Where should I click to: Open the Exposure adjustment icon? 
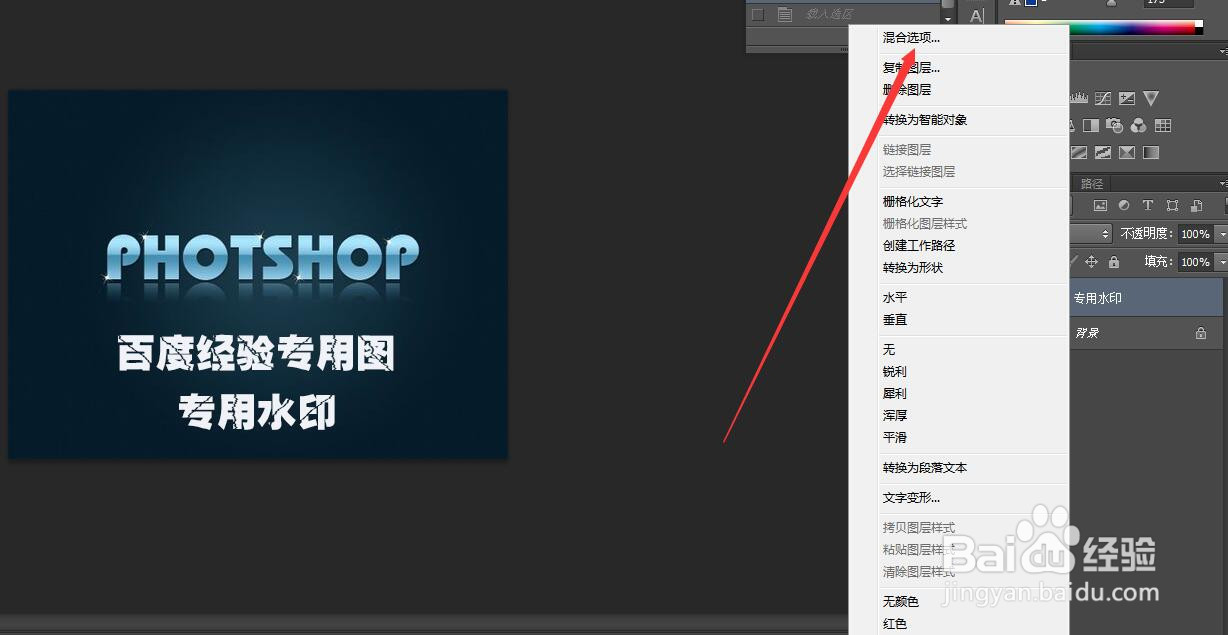(1126, 98)
